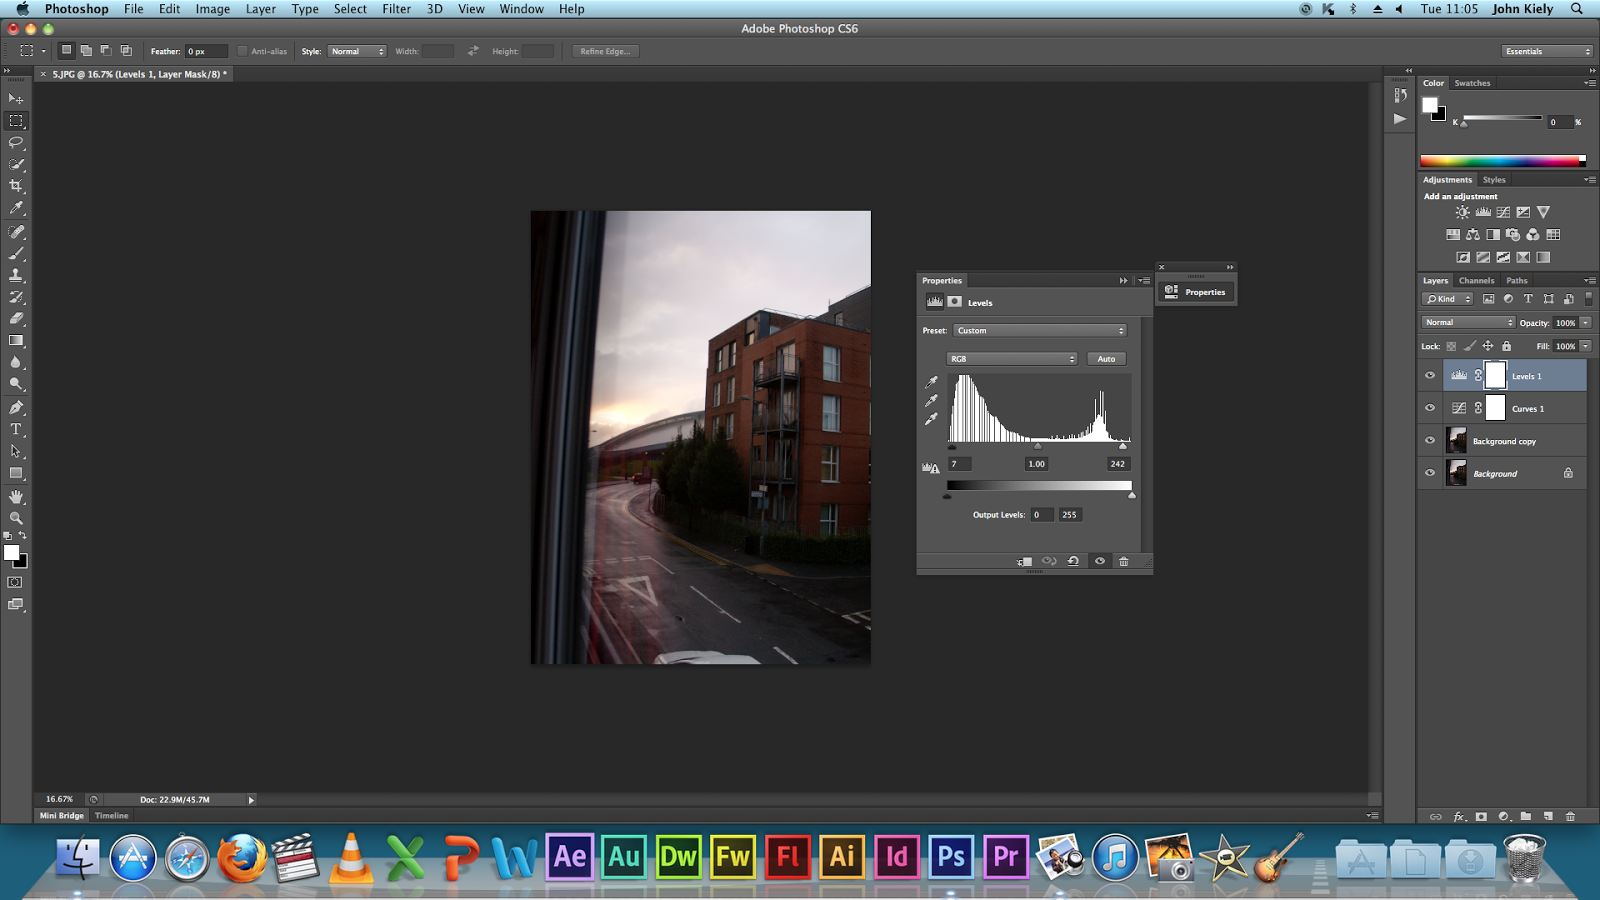Toggle layer visibility in Properties panel
The width and height of the screenshot is (1600, 900).
point(1100,561)
